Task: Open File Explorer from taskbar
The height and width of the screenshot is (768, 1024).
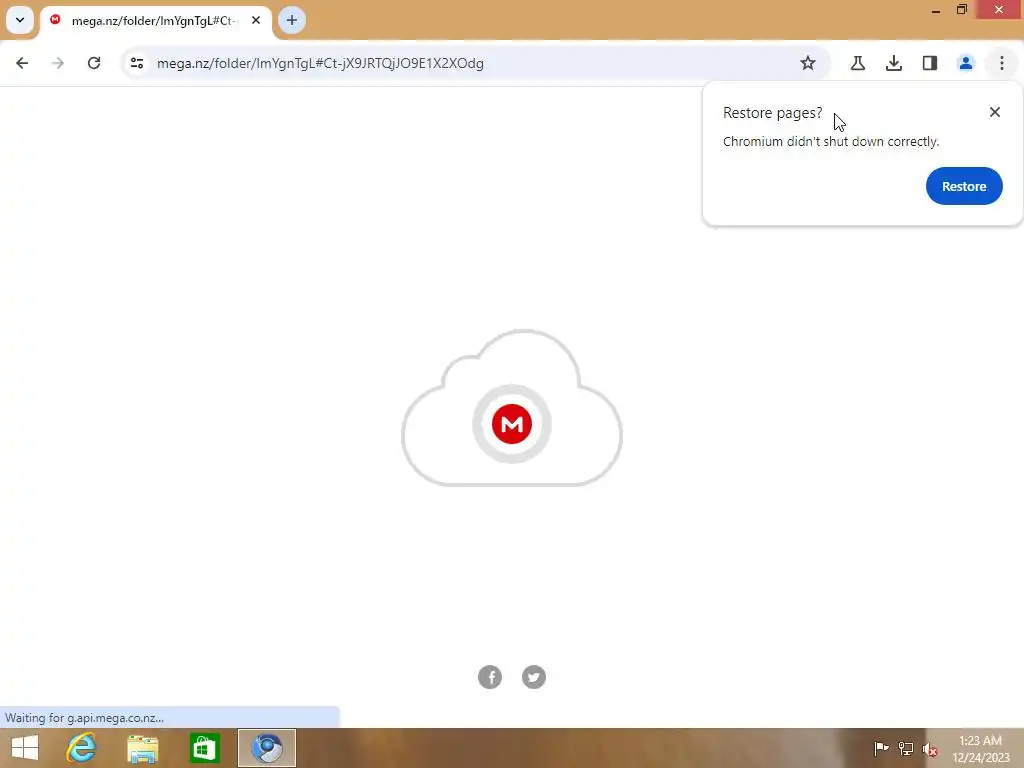Action: 142,748
